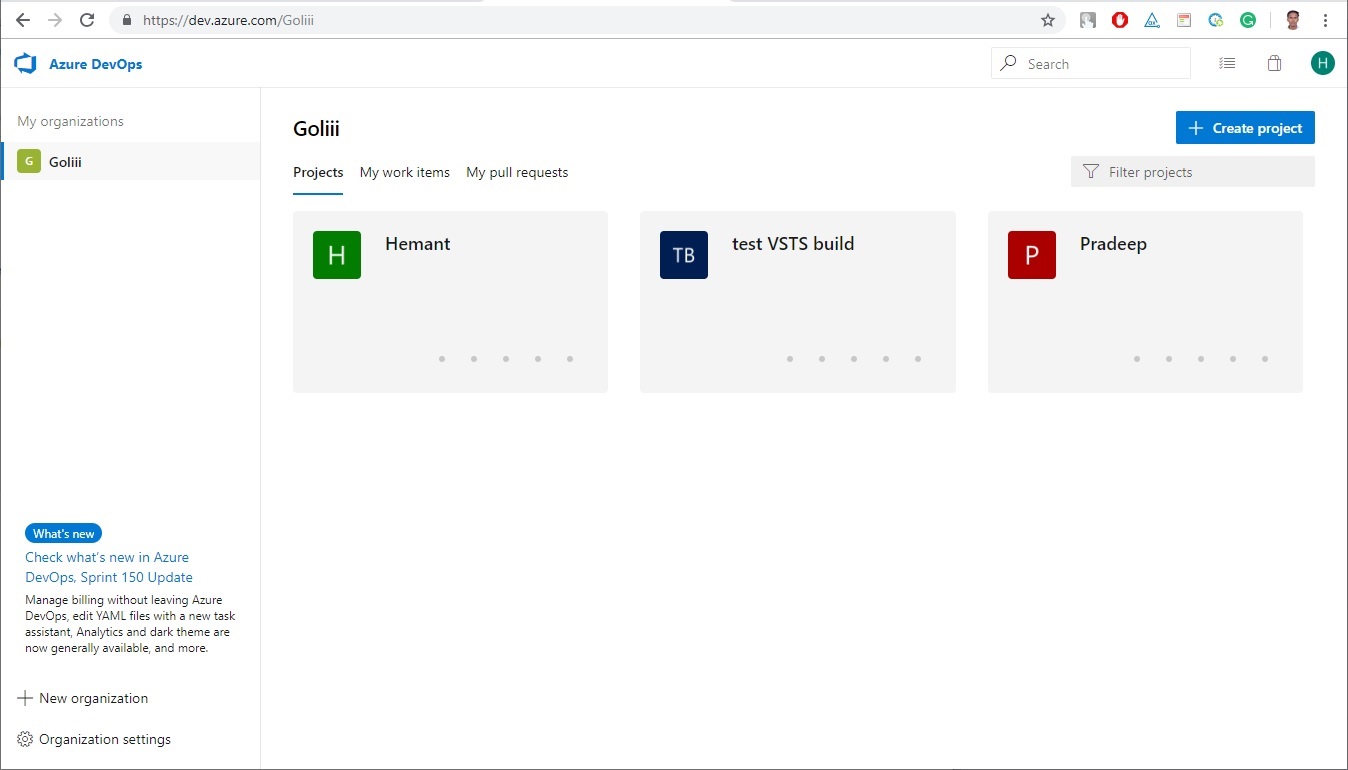Open the user account avatar H in header

click(1323, 63)
